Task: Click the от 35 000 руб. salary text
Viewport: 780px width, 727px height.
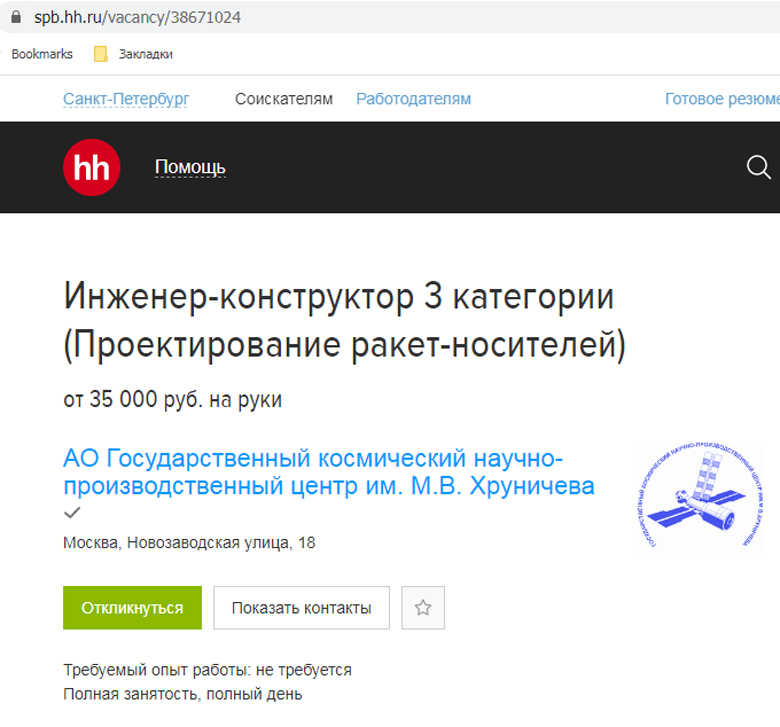Action: (x=173, y=399)
